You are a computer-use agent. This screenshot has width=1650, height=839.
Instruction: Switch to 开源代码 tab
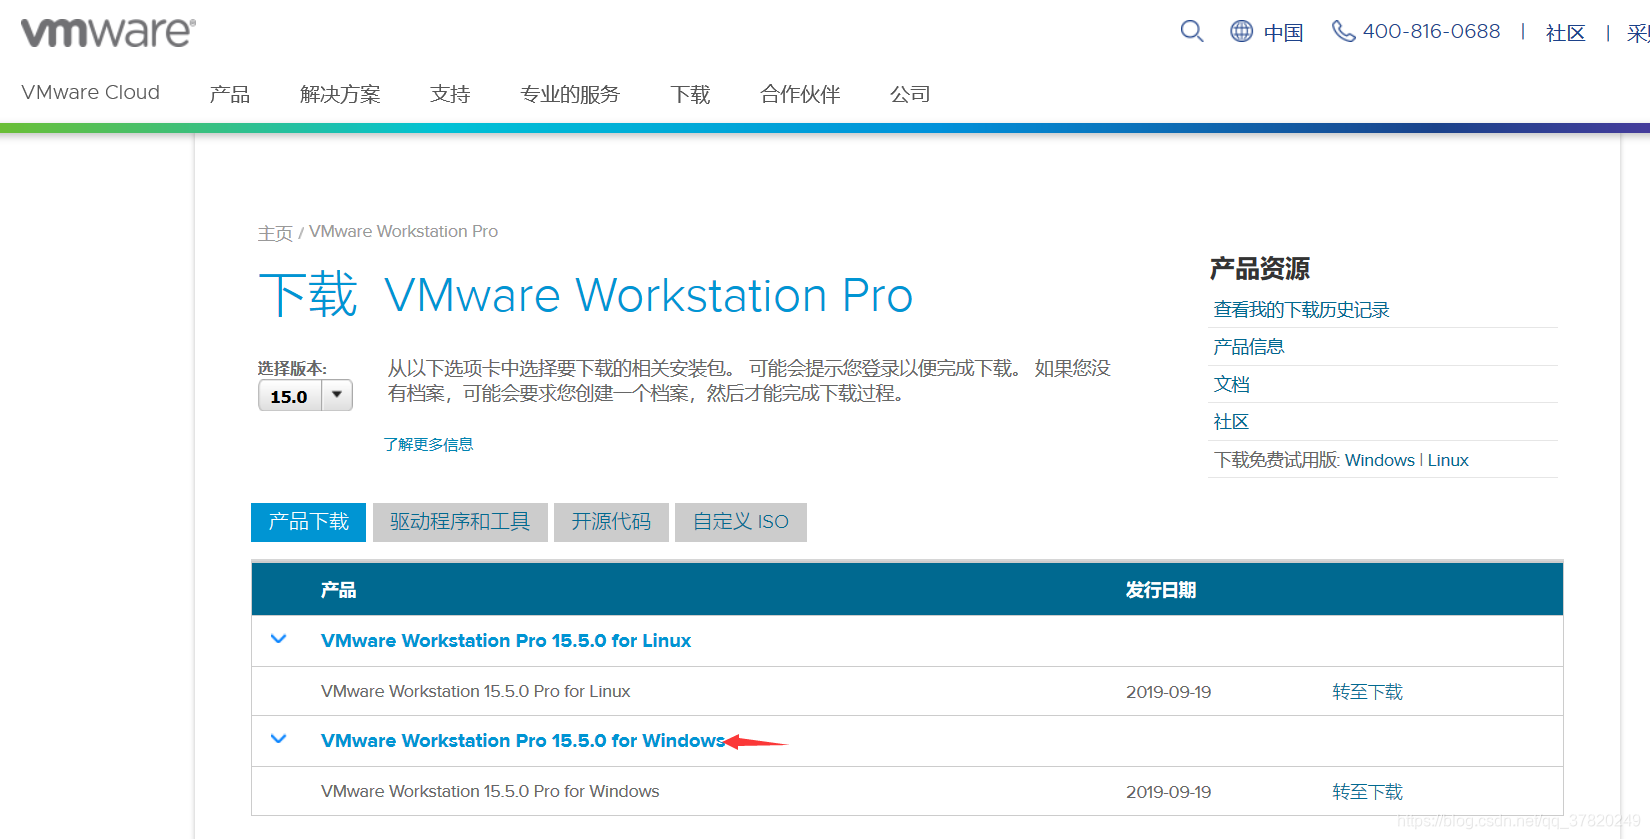[611, 522]
